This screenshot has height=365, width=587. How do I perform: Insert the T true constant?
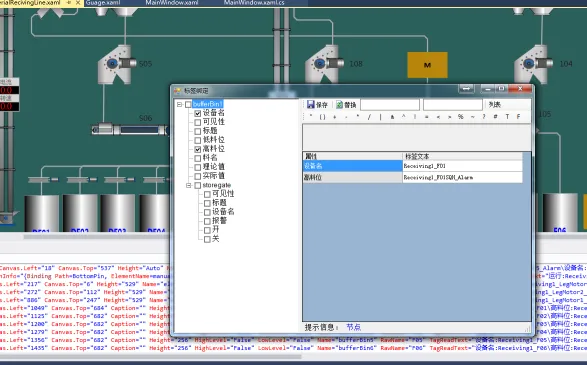(507, 117)
